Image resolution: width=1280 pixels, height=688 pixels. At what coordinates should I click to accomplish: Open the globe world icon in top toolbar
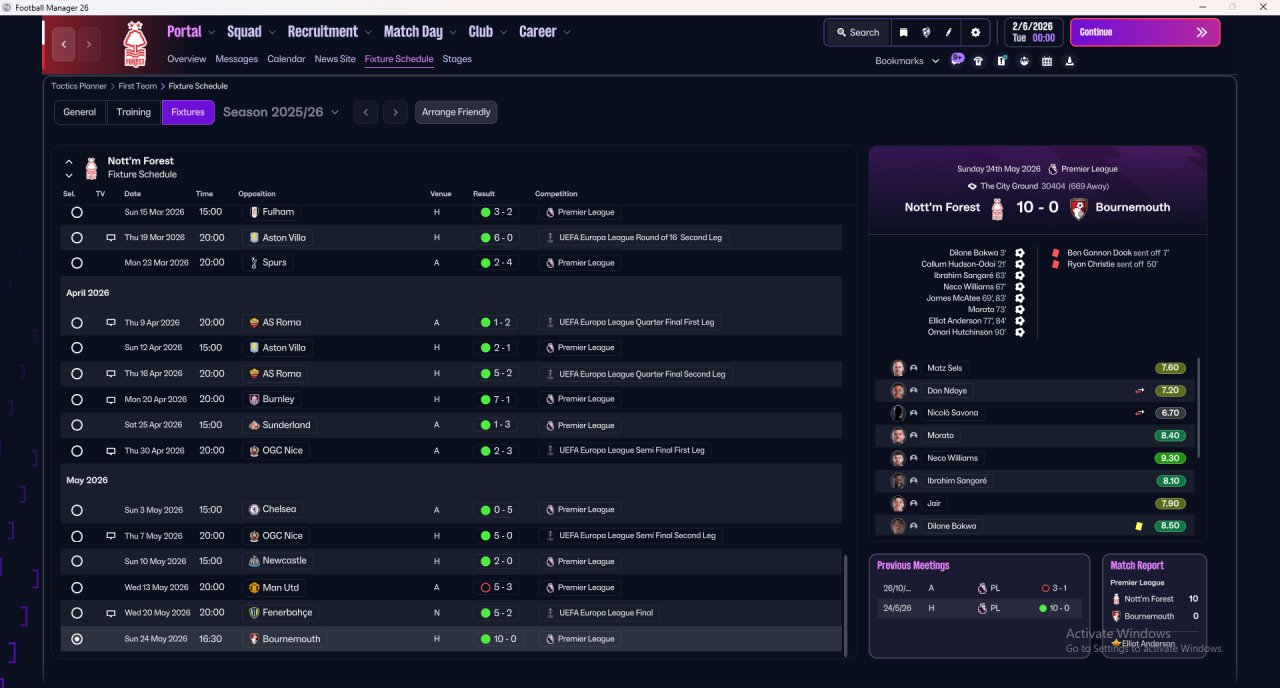pyautogui.click(x=926, y=32)
